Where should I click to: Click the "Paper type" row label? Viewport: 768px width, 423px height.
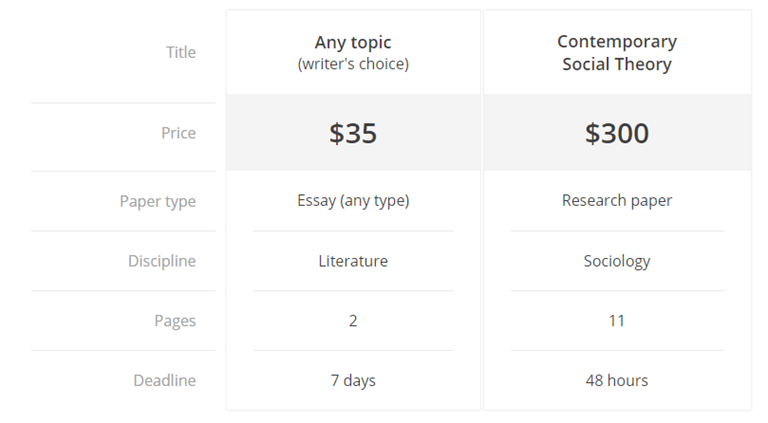[x=158, y=201]
